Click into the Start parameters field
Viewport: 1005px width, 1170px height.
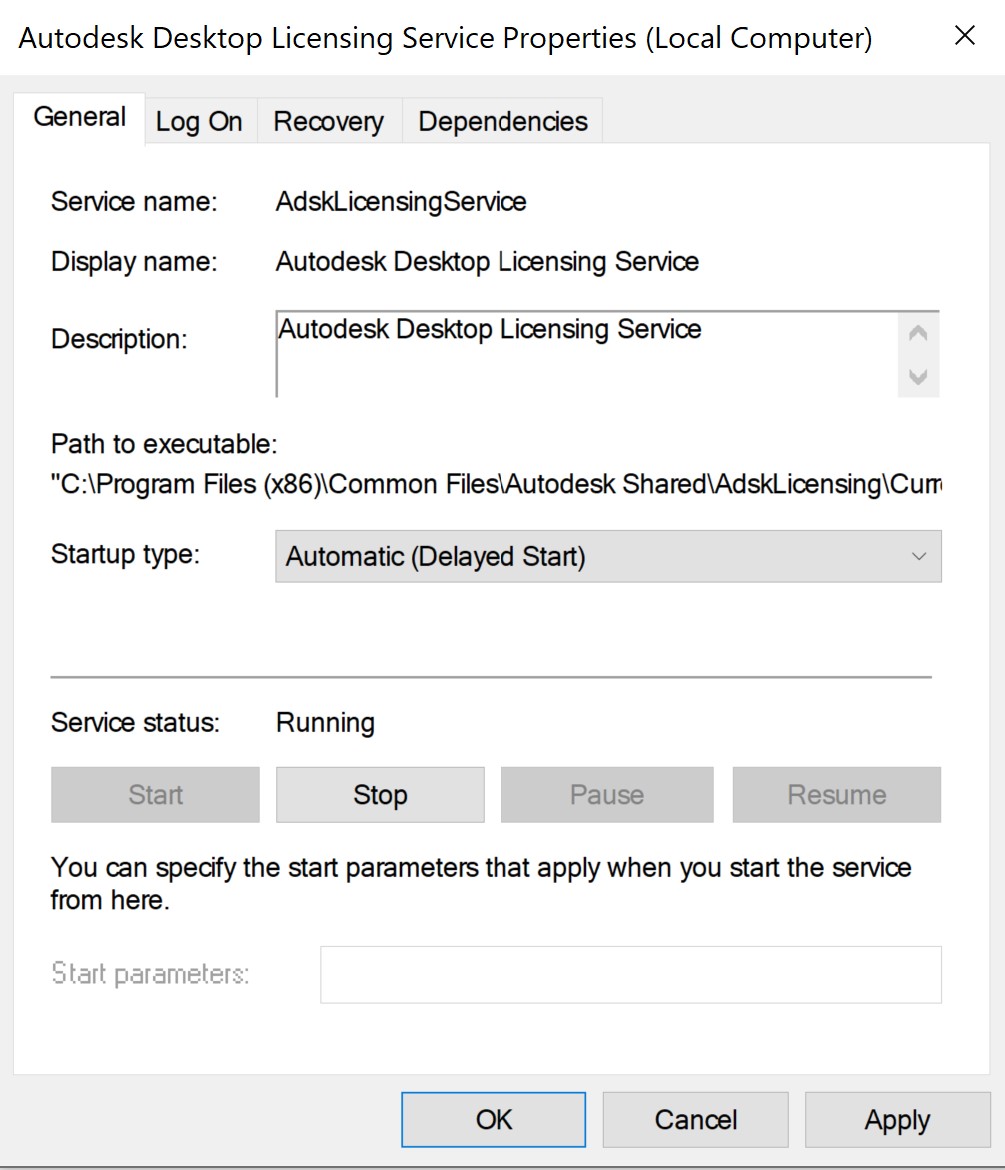coord(630,974)
